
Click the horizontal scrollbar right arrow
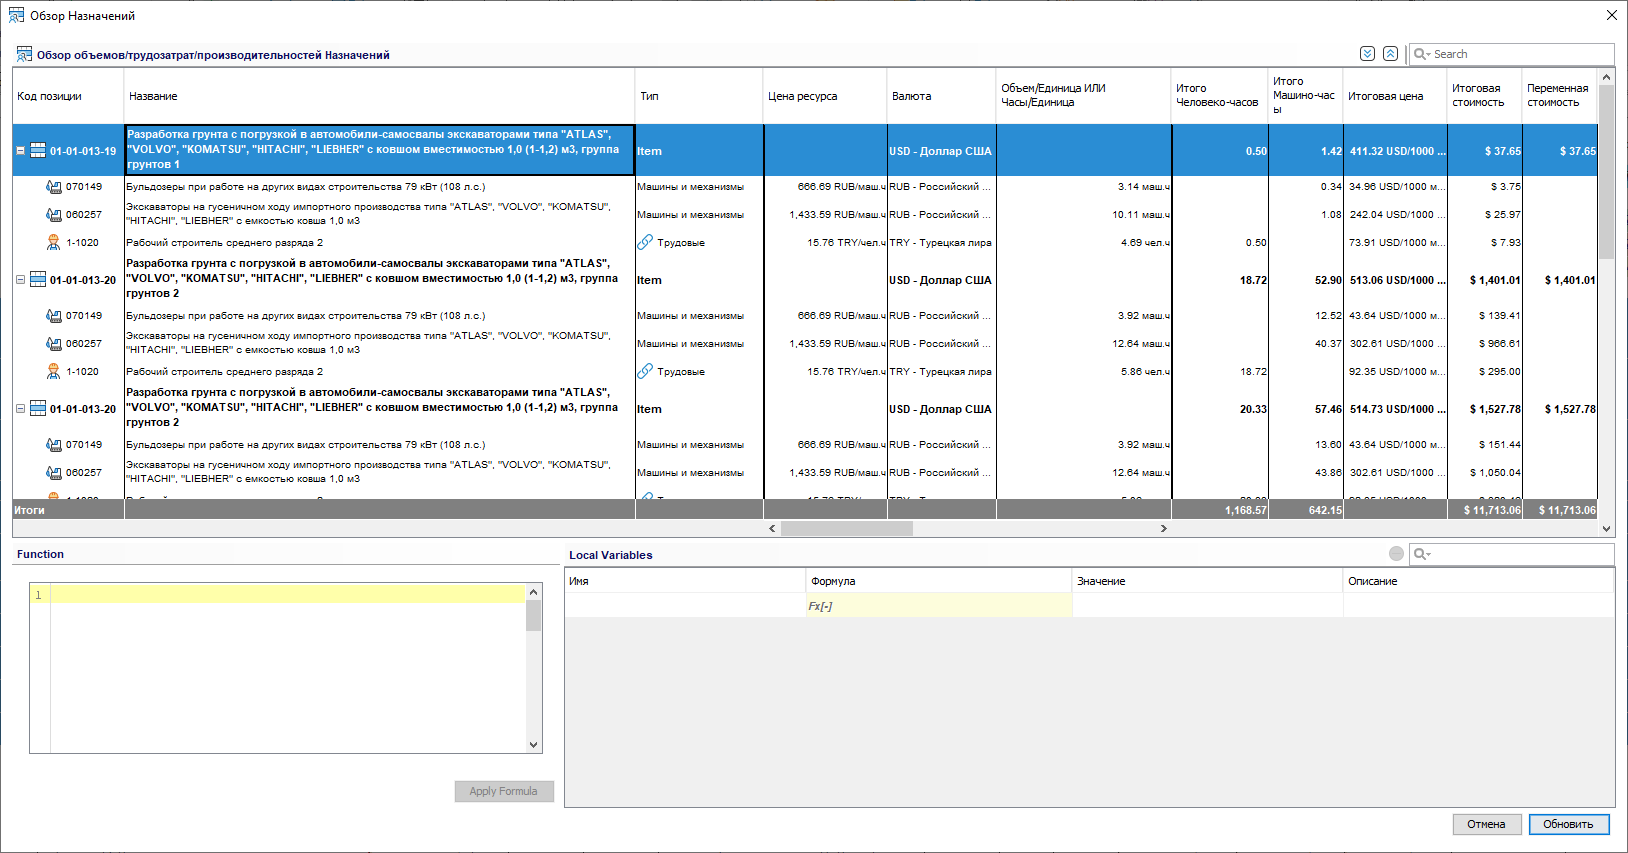click(1163, 528)
